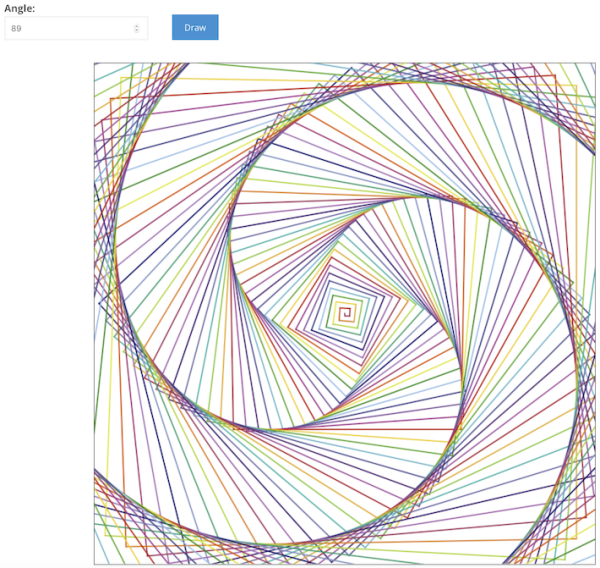
Task: Click the blue Draw button
Action: pos(195,28)
